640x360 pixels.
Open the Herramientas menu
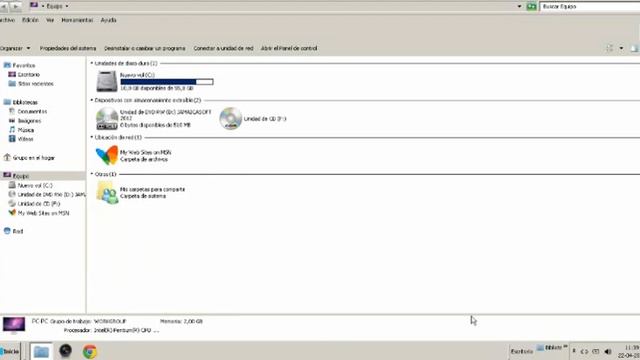(x=77, y=20)
